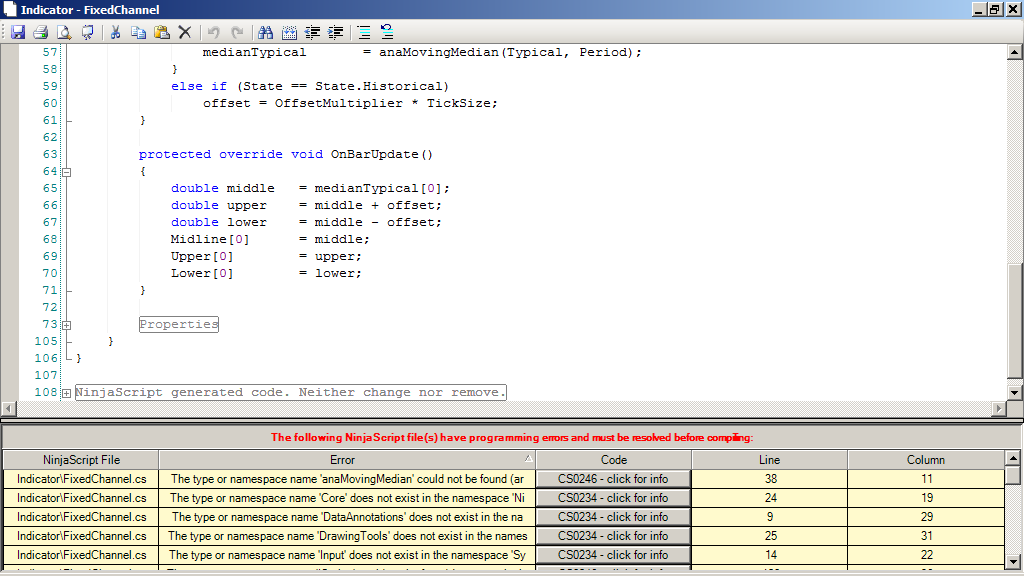Screen dimensions: 1024x576
Task: Select the 'Core' does not exist error
Action: click(x=347, y=498)
